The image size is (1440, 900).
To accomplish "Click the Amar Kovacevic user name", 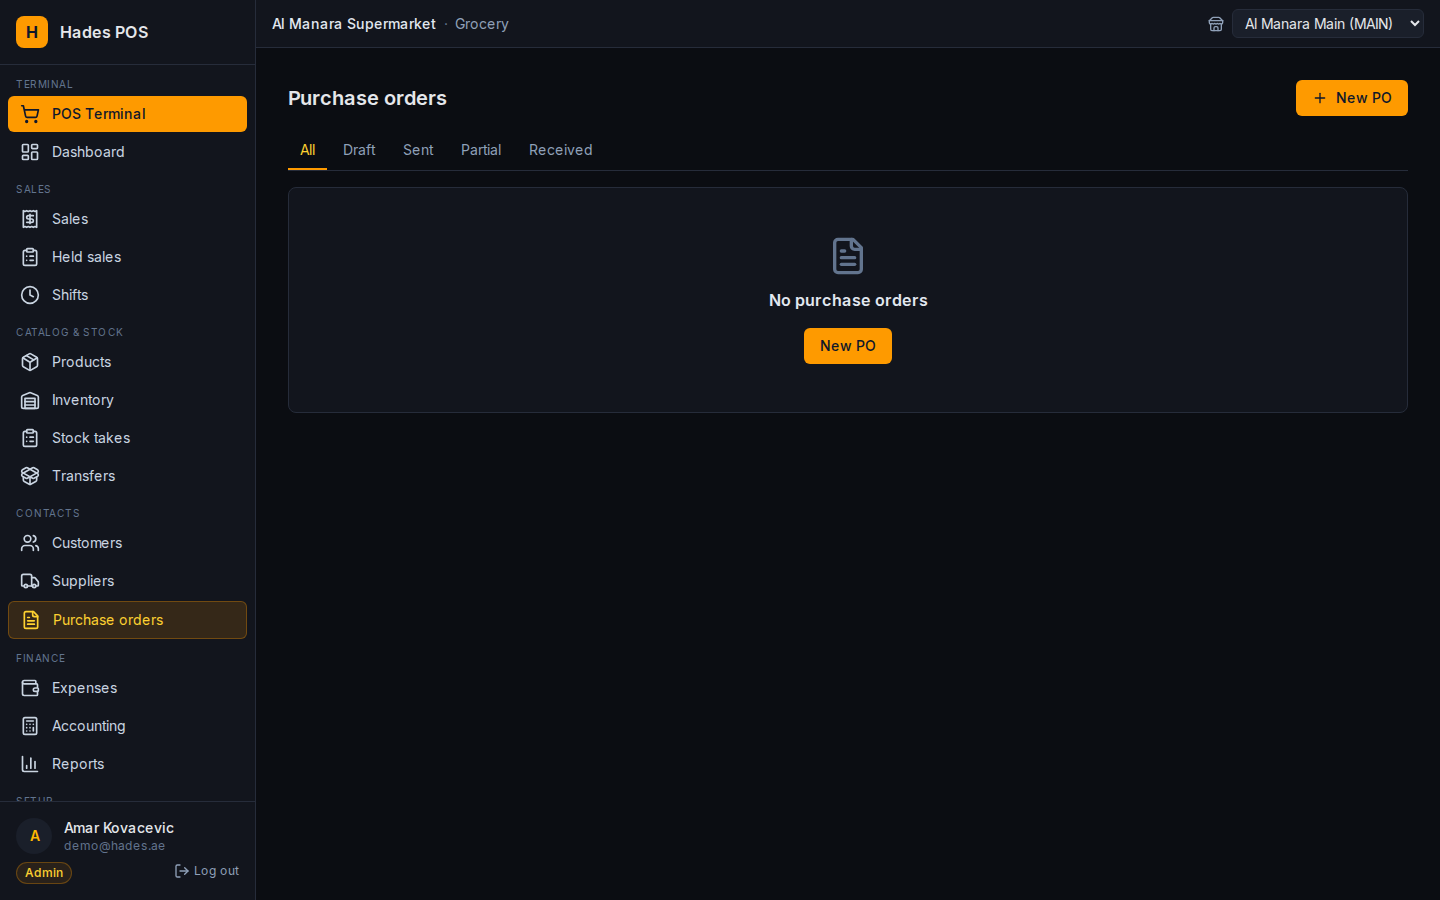I will coord(119,828).
